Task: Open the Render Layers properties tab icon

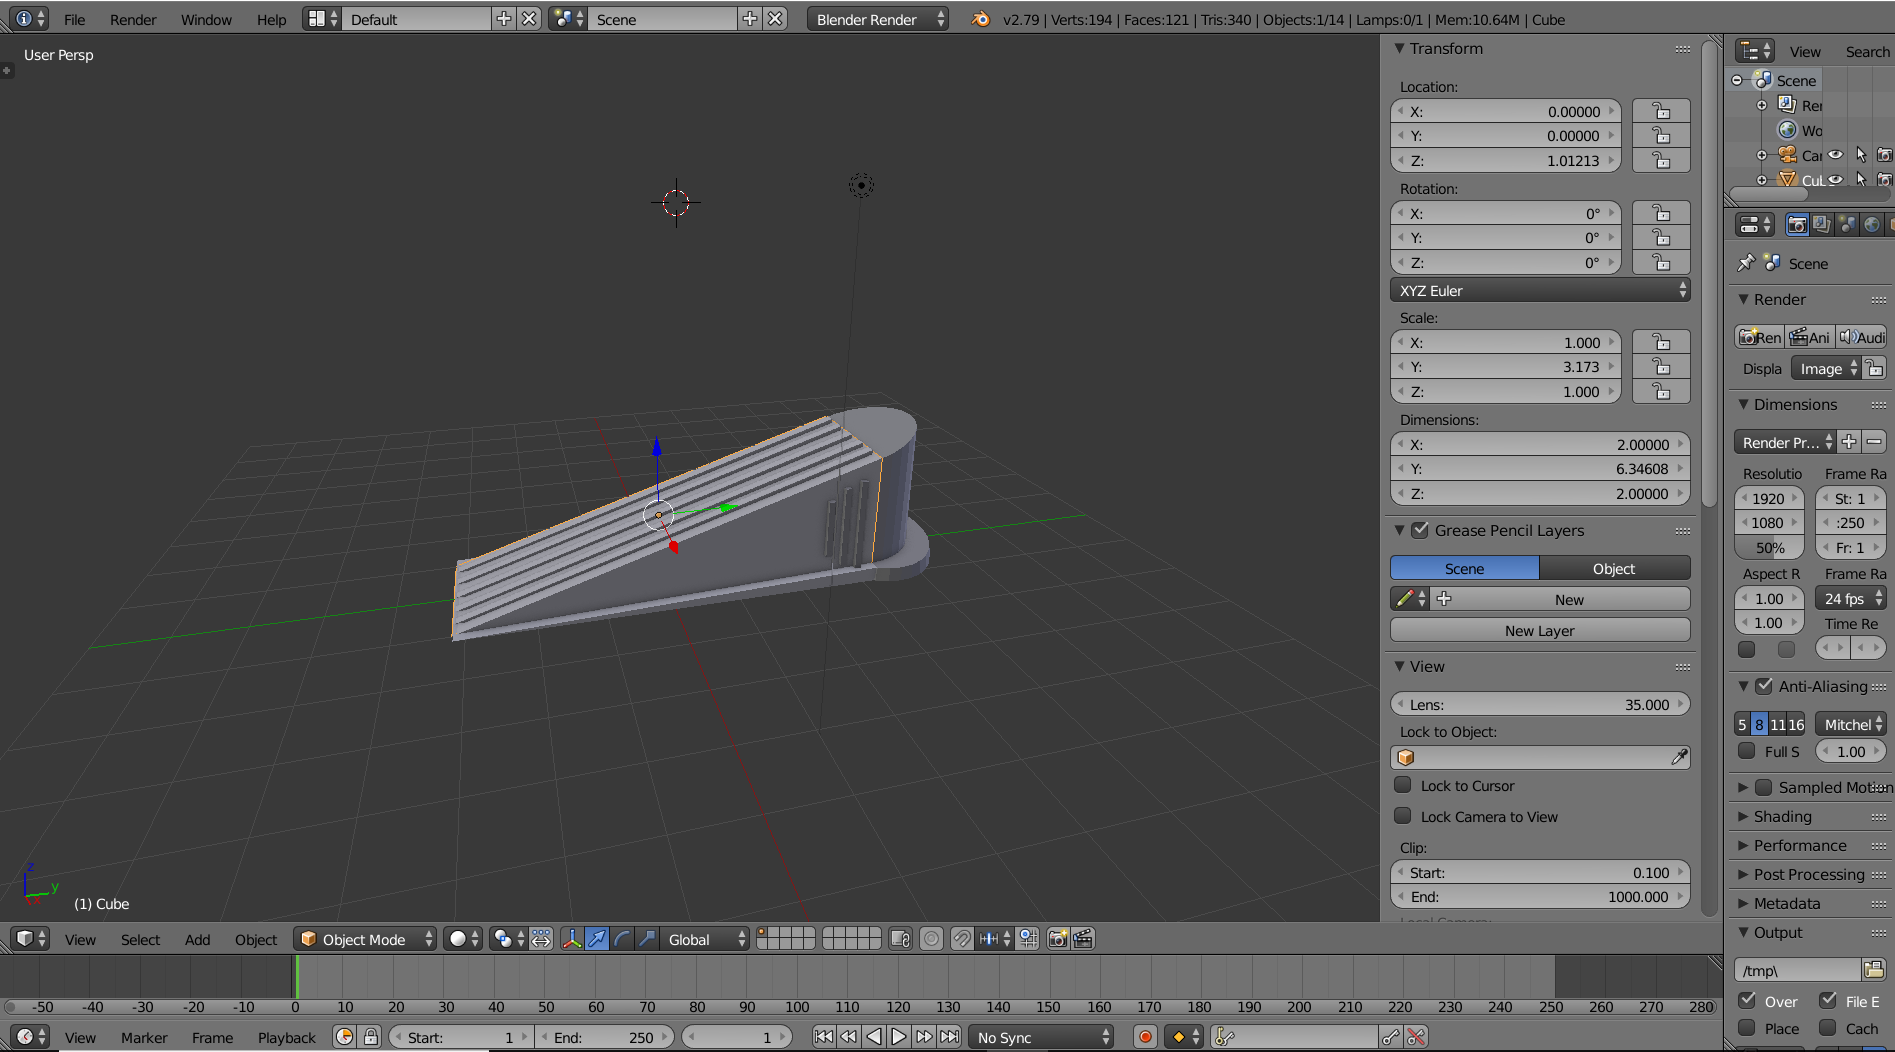Action: [1822, 225]
